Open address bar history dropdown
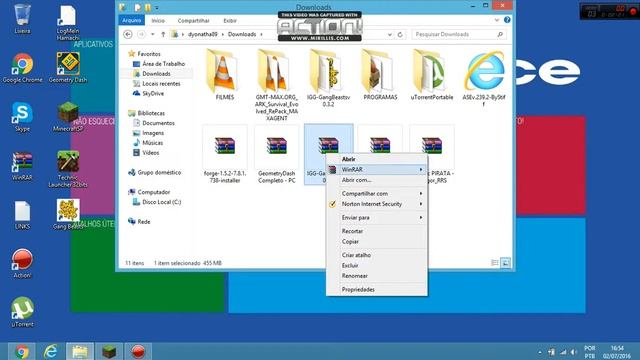This screenshot has width=640, height=360. (x=390, y=35)
